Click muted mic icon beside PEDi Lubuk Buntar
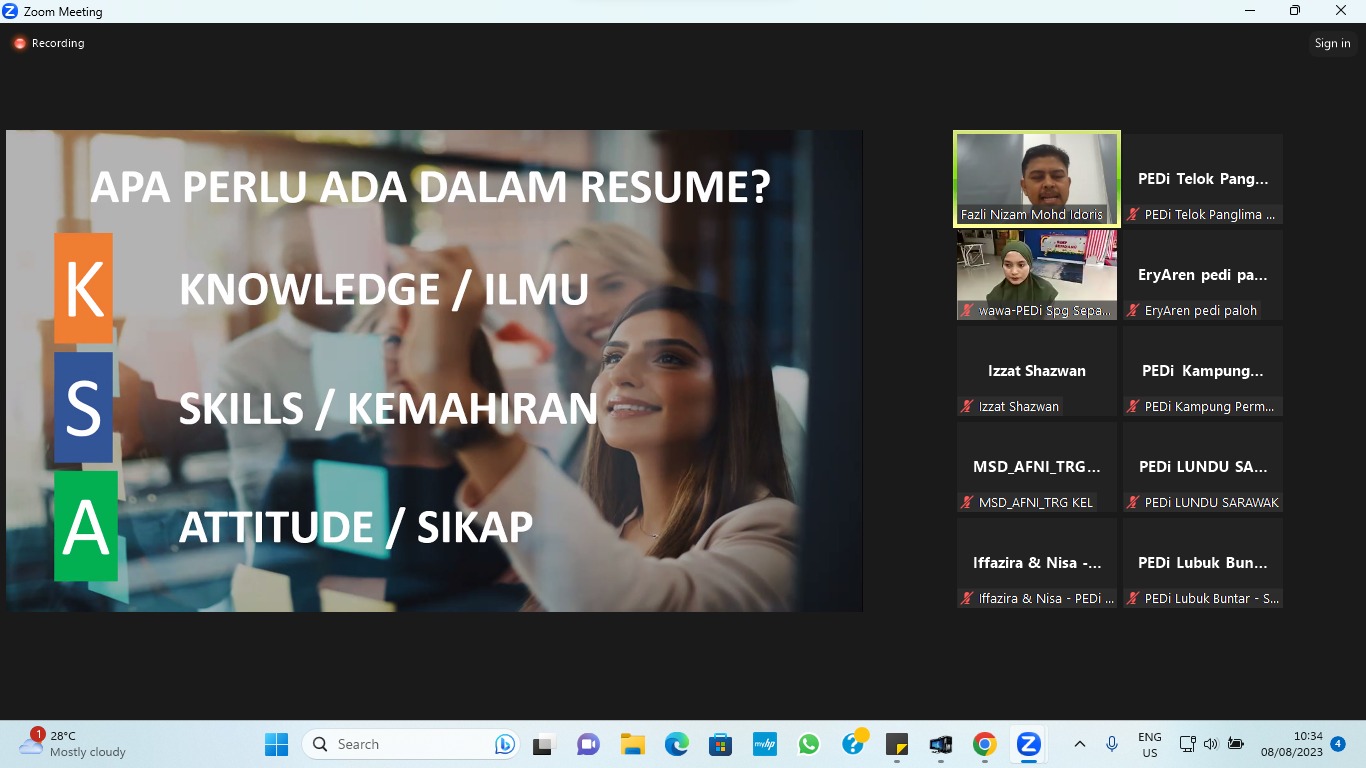The width and height of the screenshot is (1366, 768). pos(1133,598)
